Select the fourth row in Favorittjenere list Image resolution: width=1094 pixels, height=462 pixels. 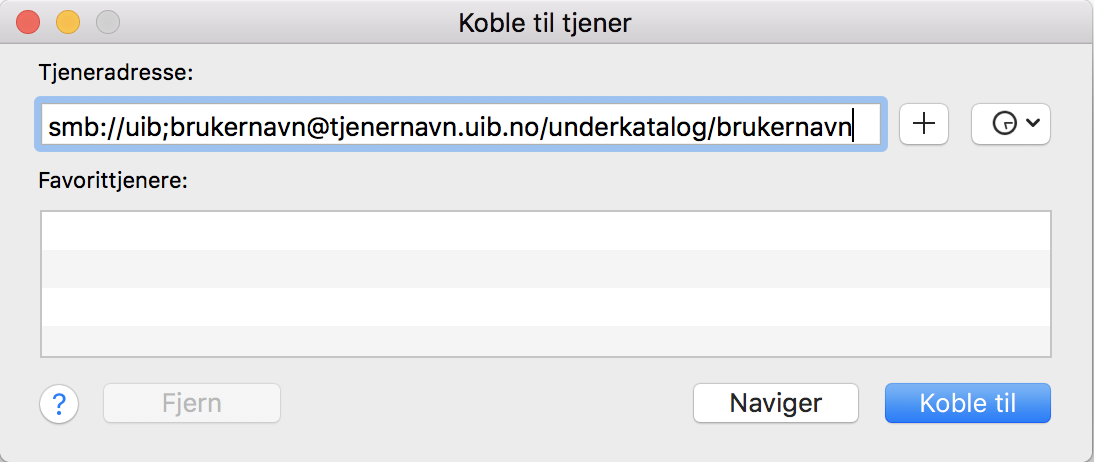(545, 340)
